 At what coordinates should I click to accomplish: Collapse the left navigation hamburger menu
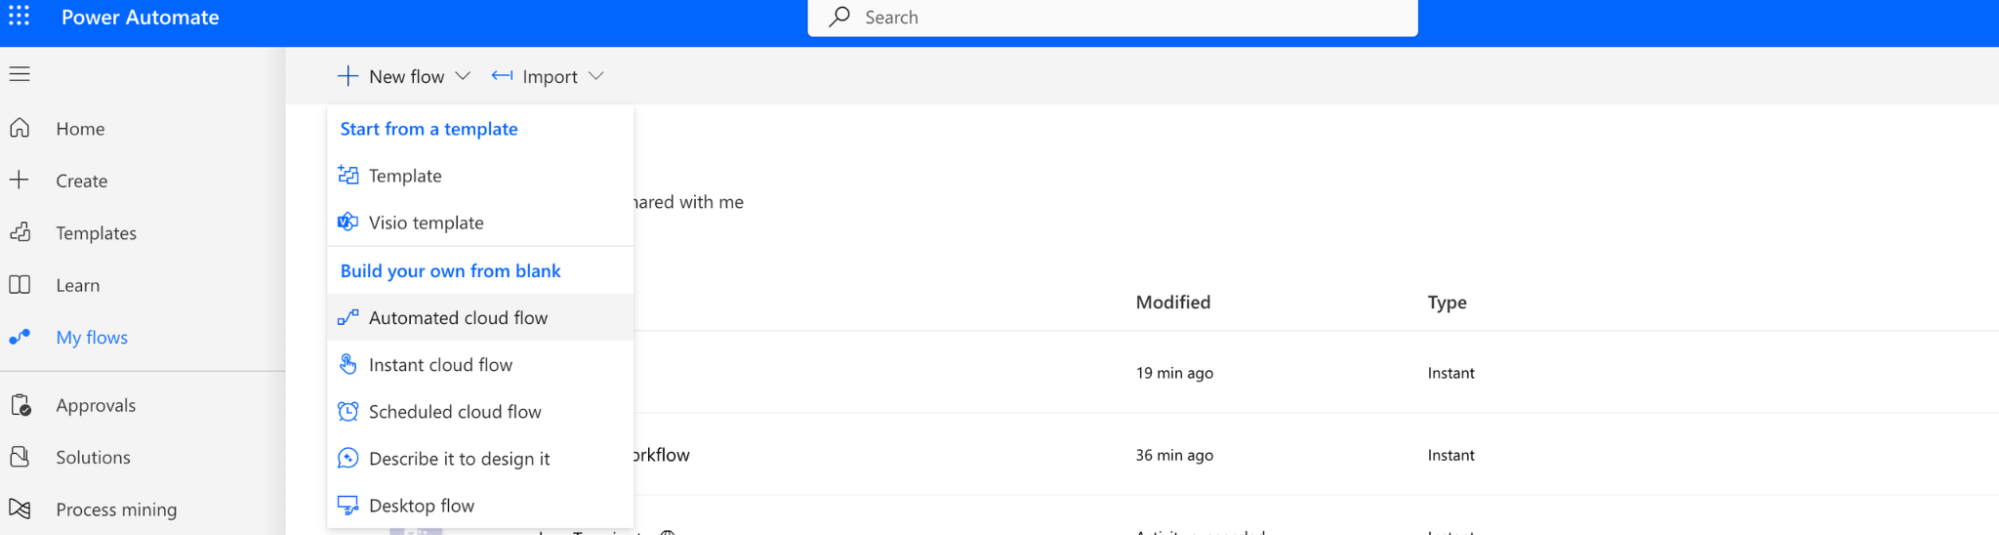coord(20,74)
